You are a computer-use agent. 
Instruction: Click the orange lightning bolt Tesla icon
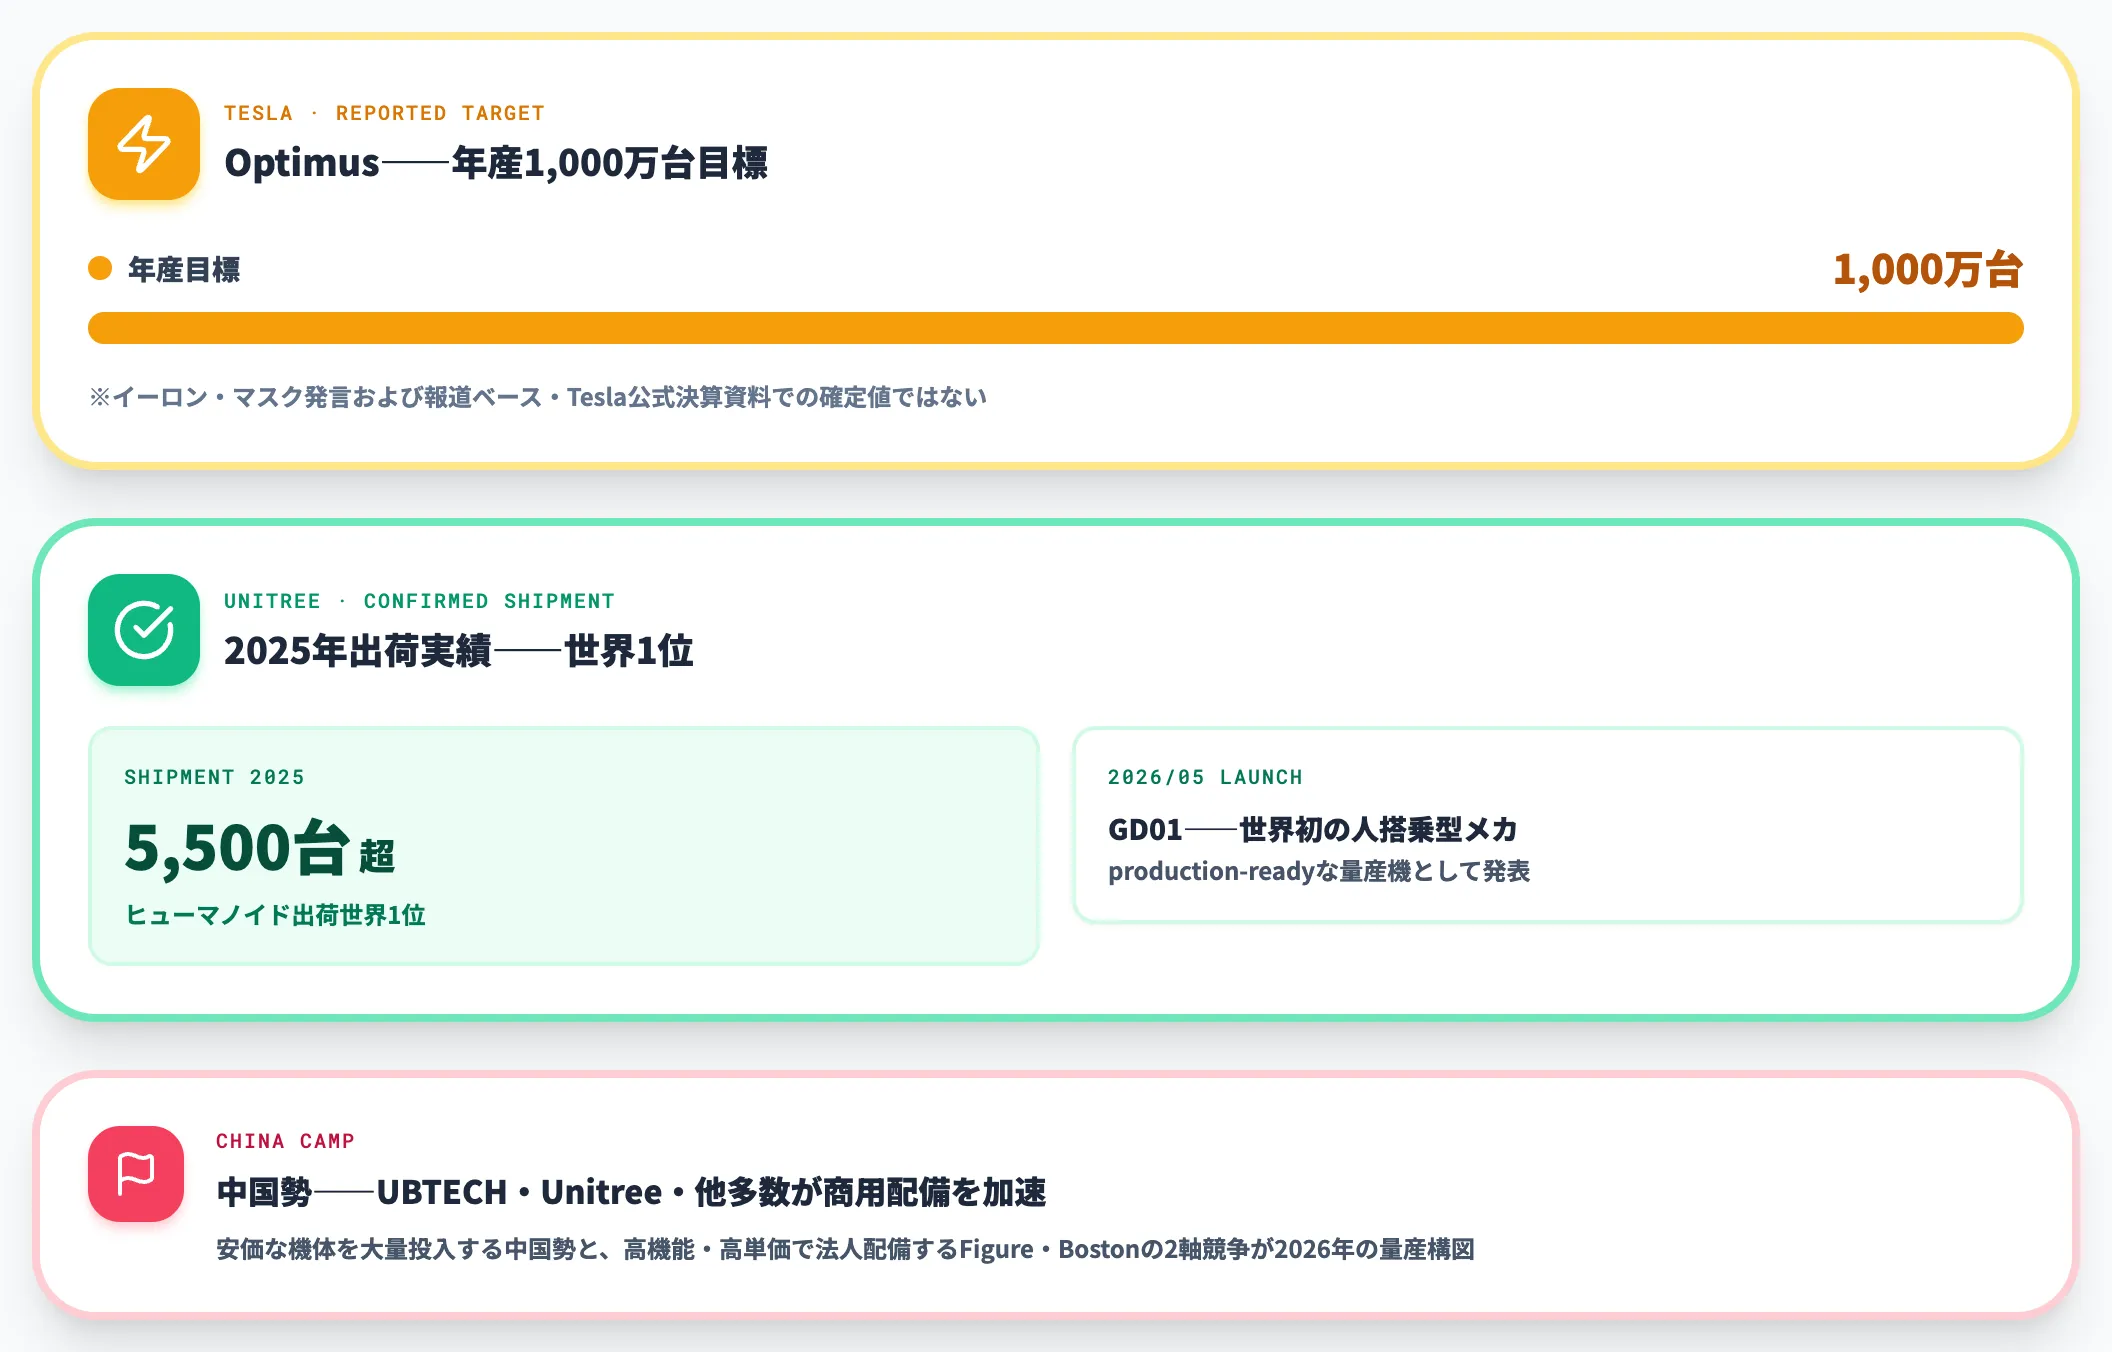coord(144,144)
